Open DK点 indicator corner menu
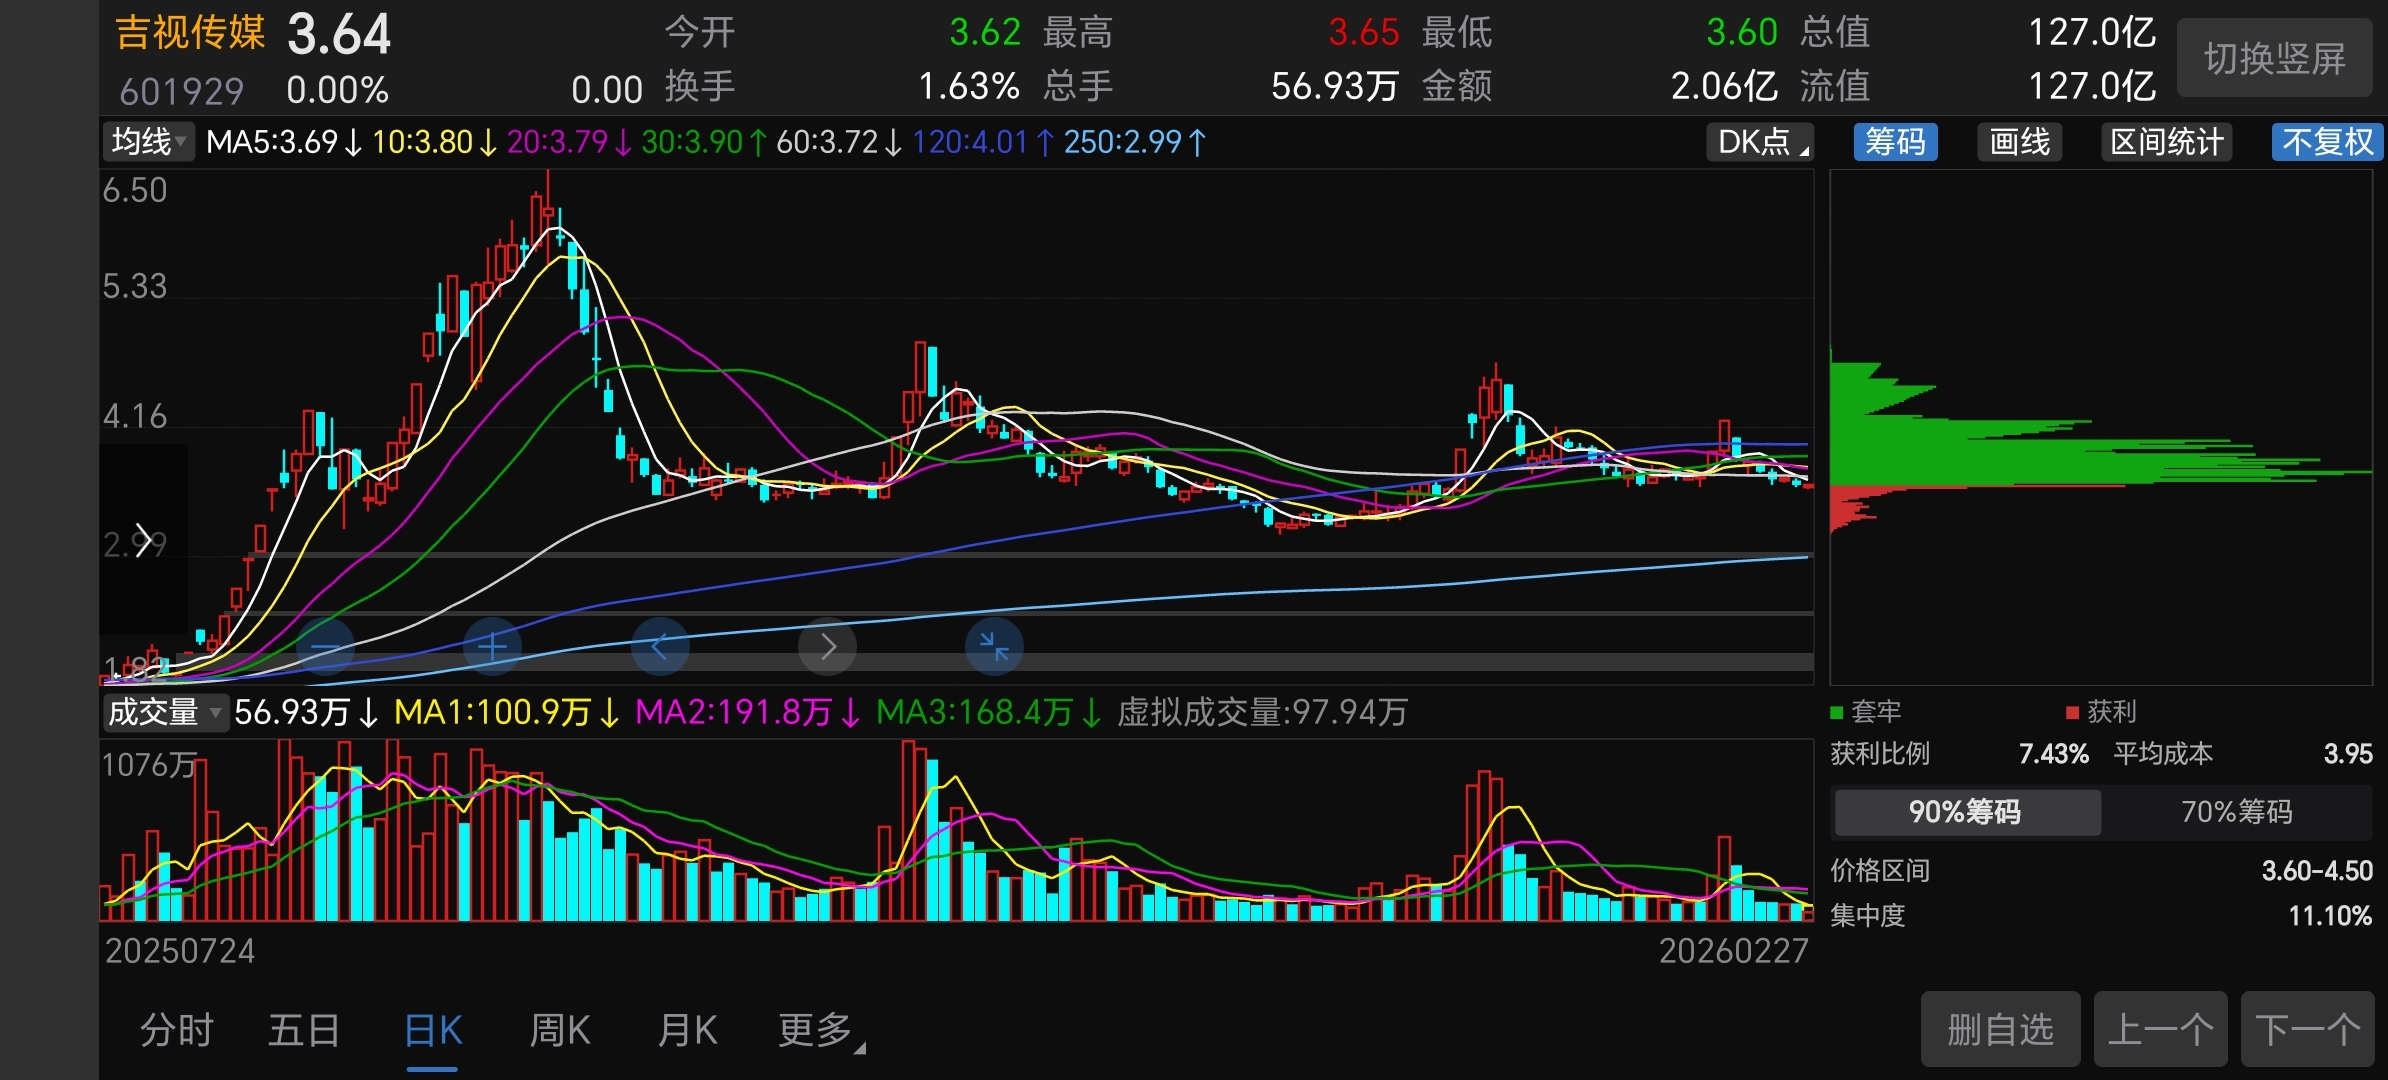 [x=1761, y=142]
